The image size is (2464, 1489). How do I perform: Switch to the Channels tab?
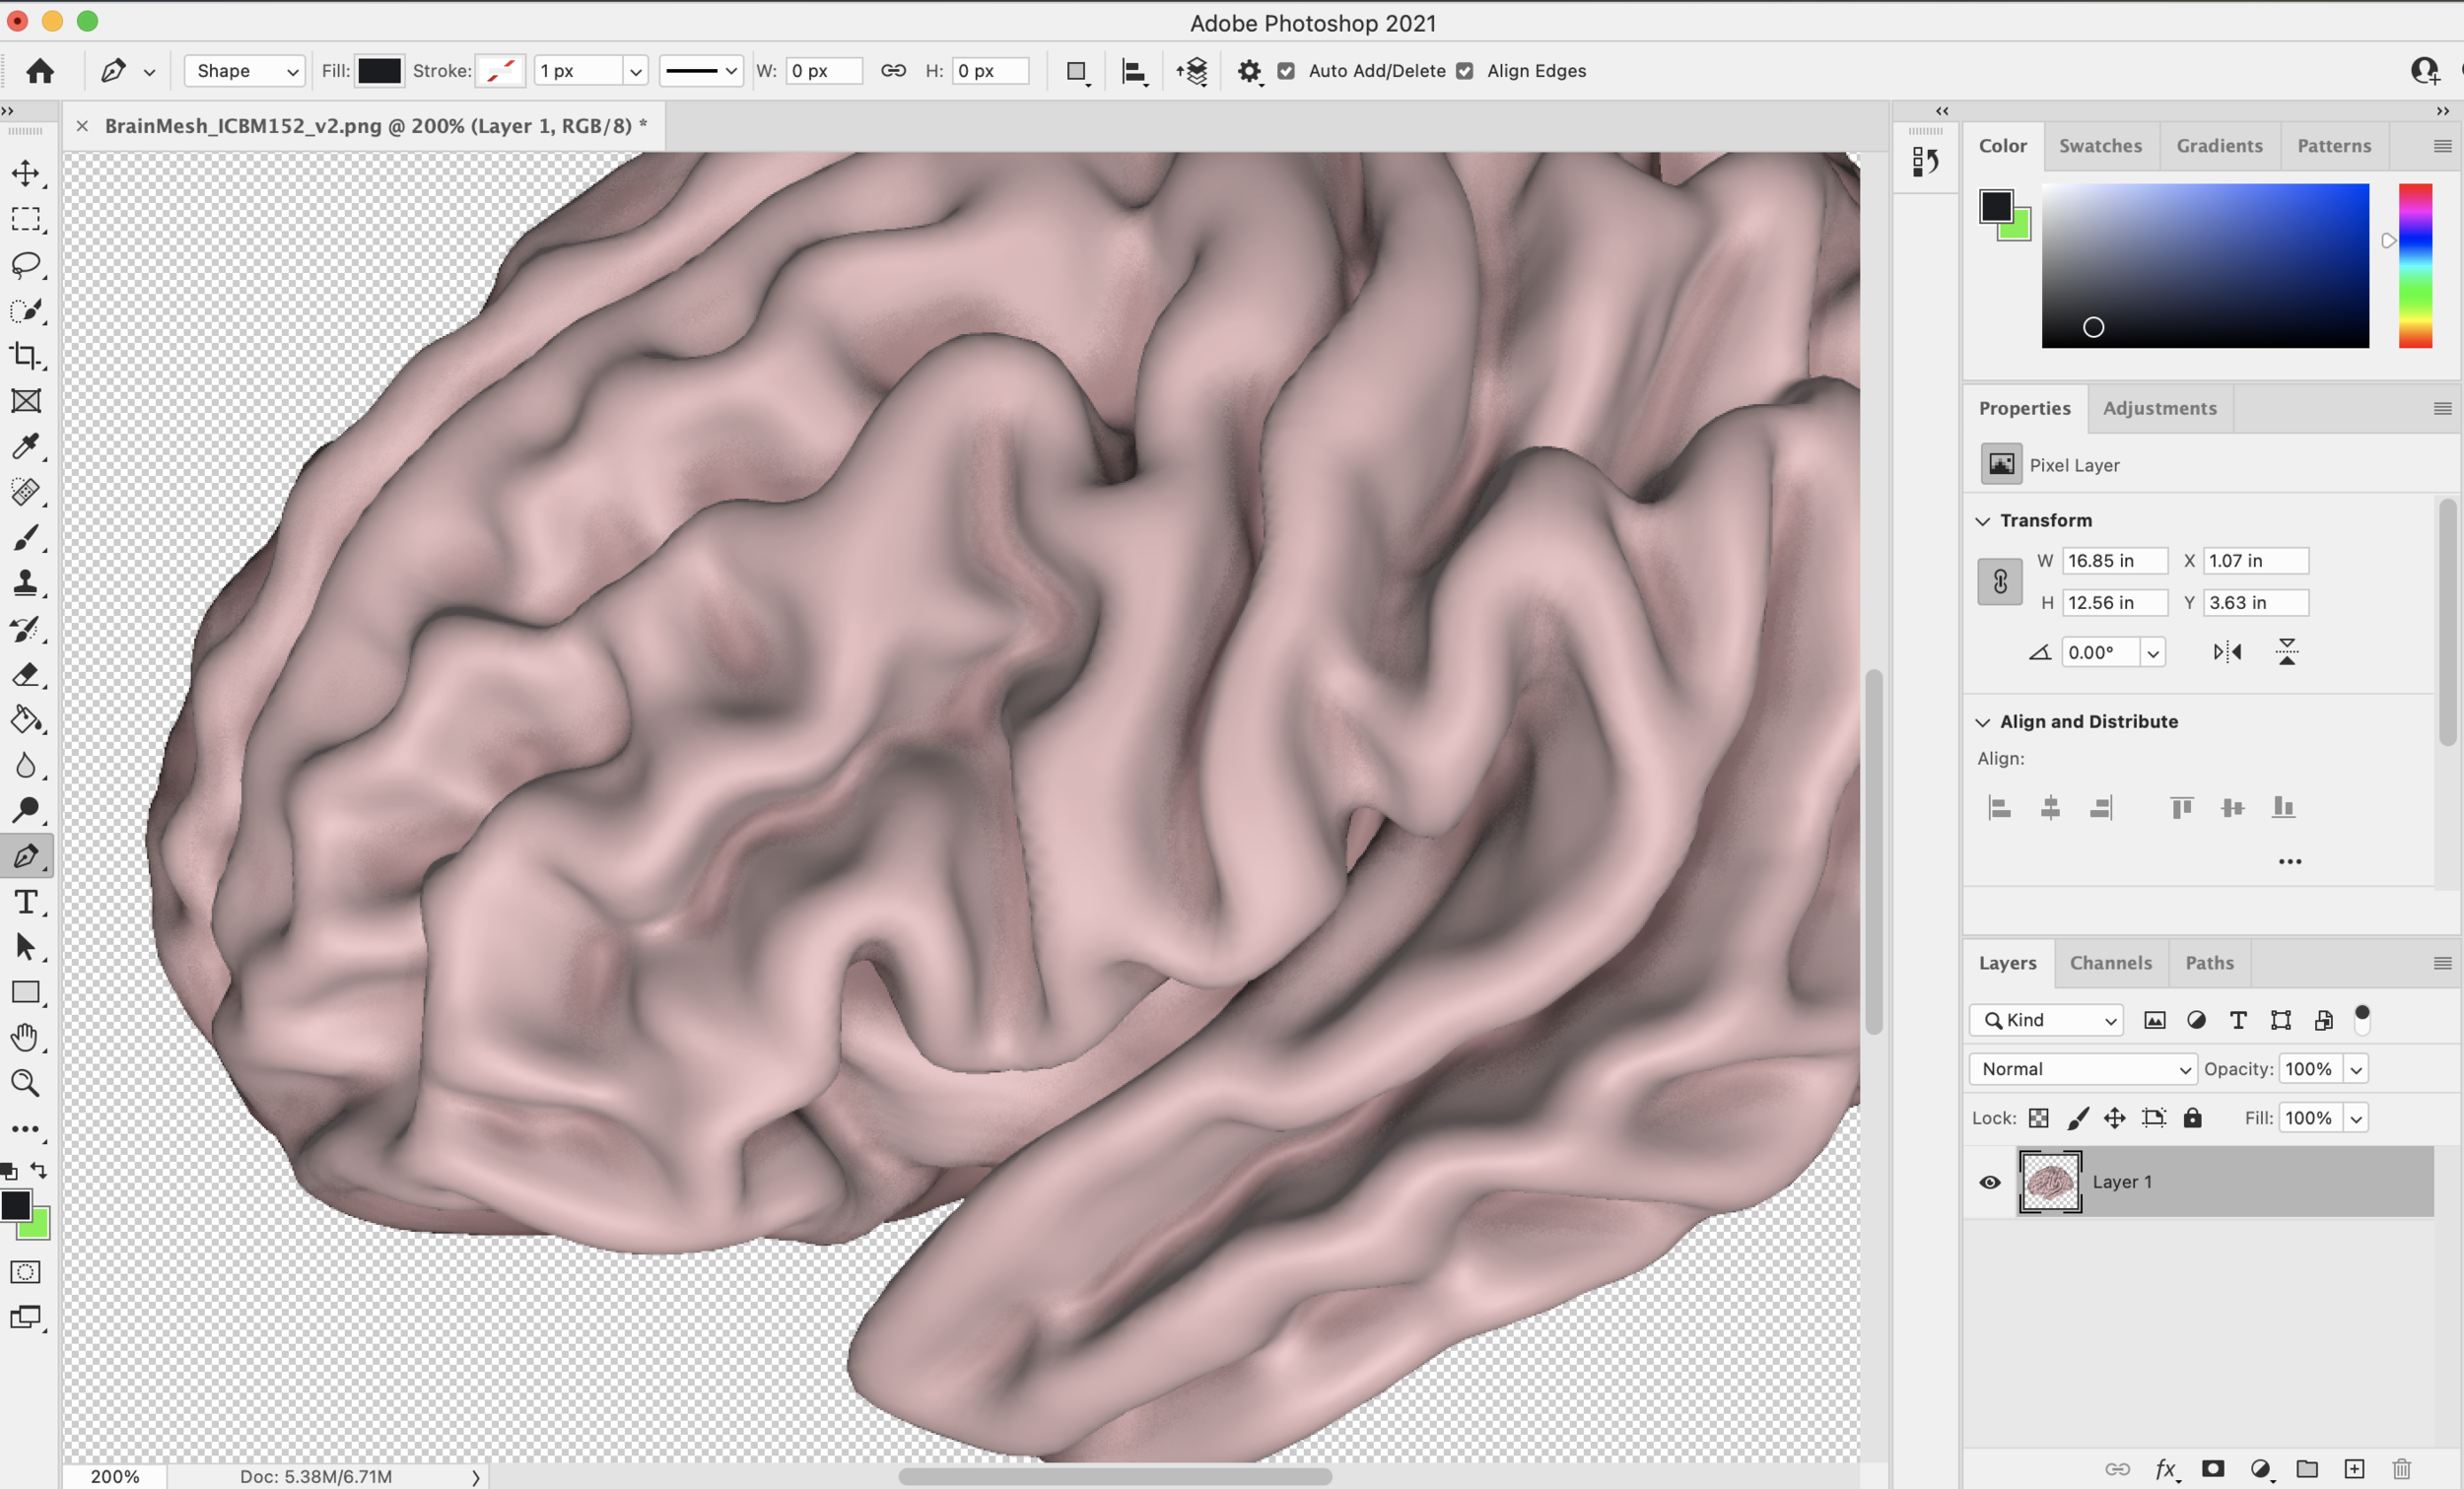coord(2110,963)
